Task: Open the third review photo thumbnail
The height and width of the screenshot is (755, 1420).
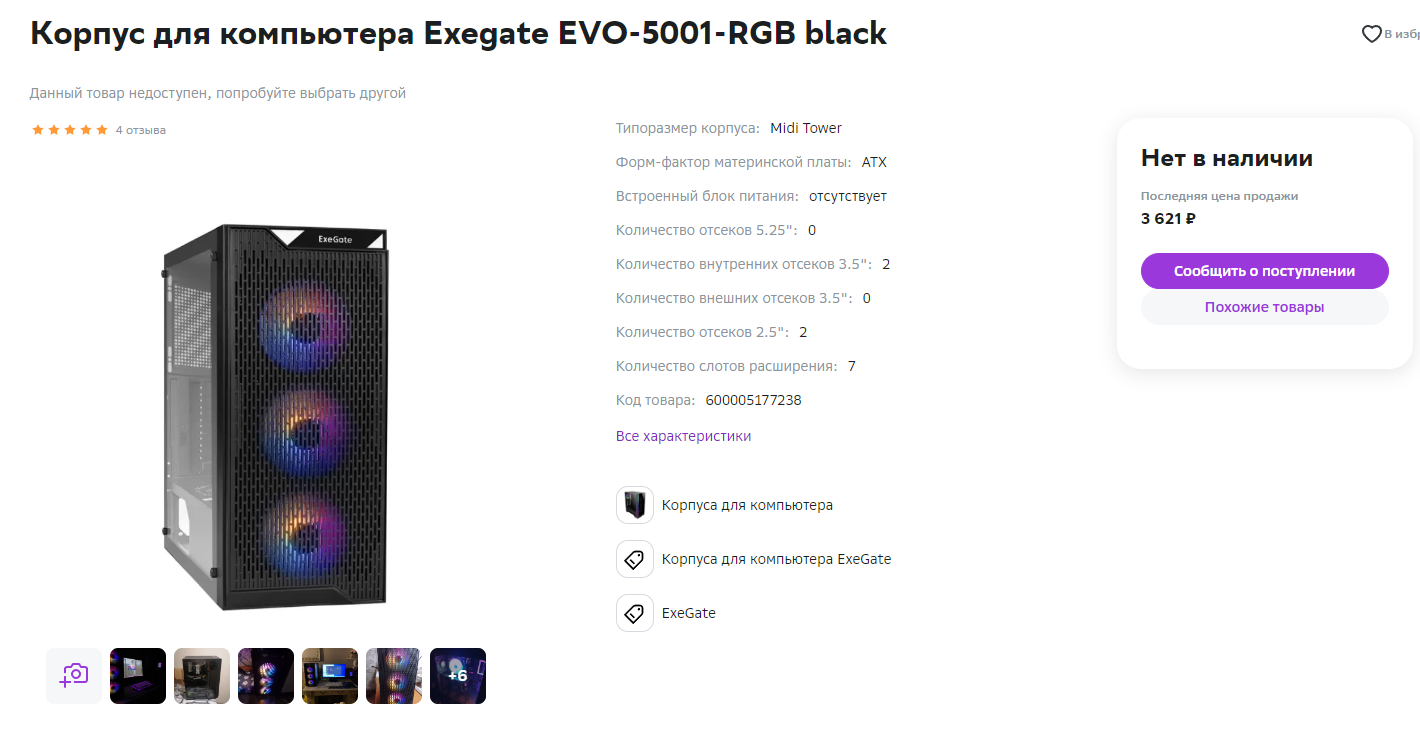Action: 266,676
